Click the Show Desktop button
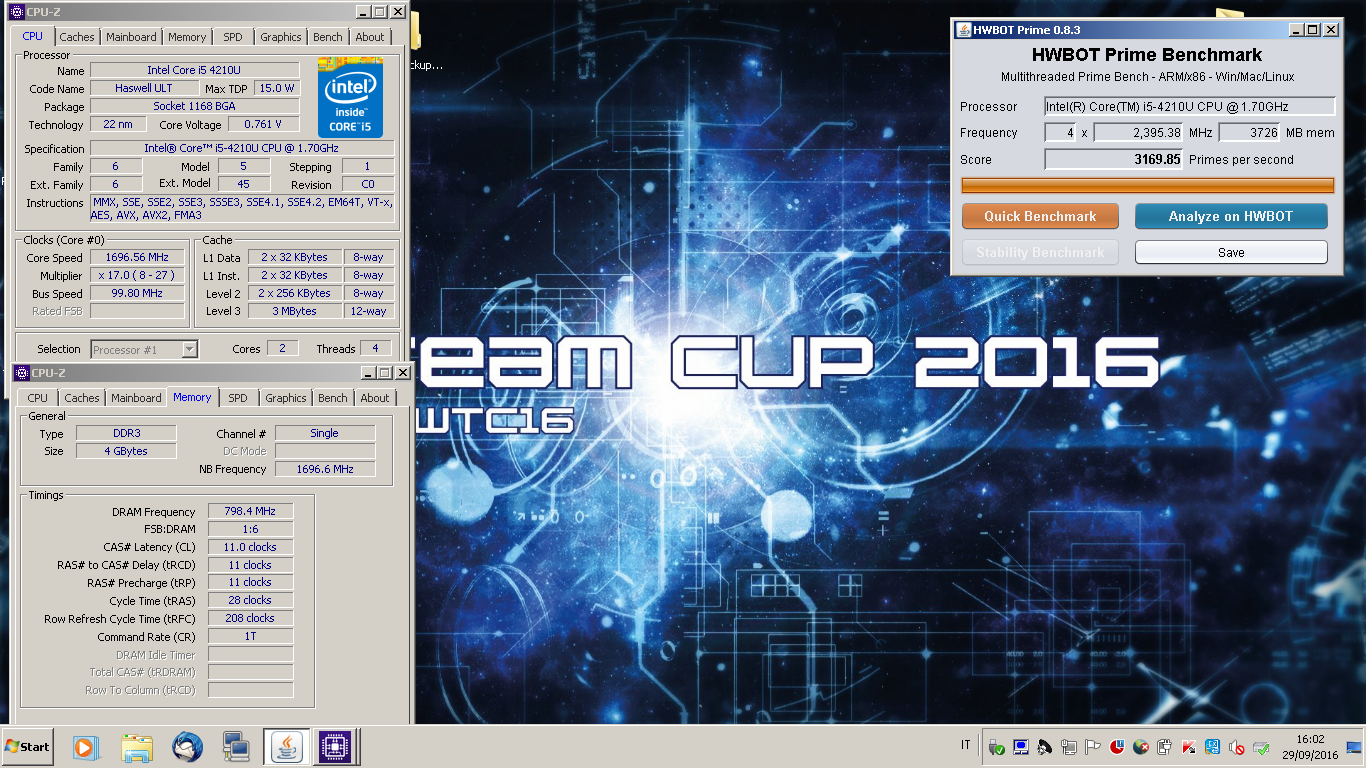This screenshot has width=1366, height=768. pos(1354,747)
